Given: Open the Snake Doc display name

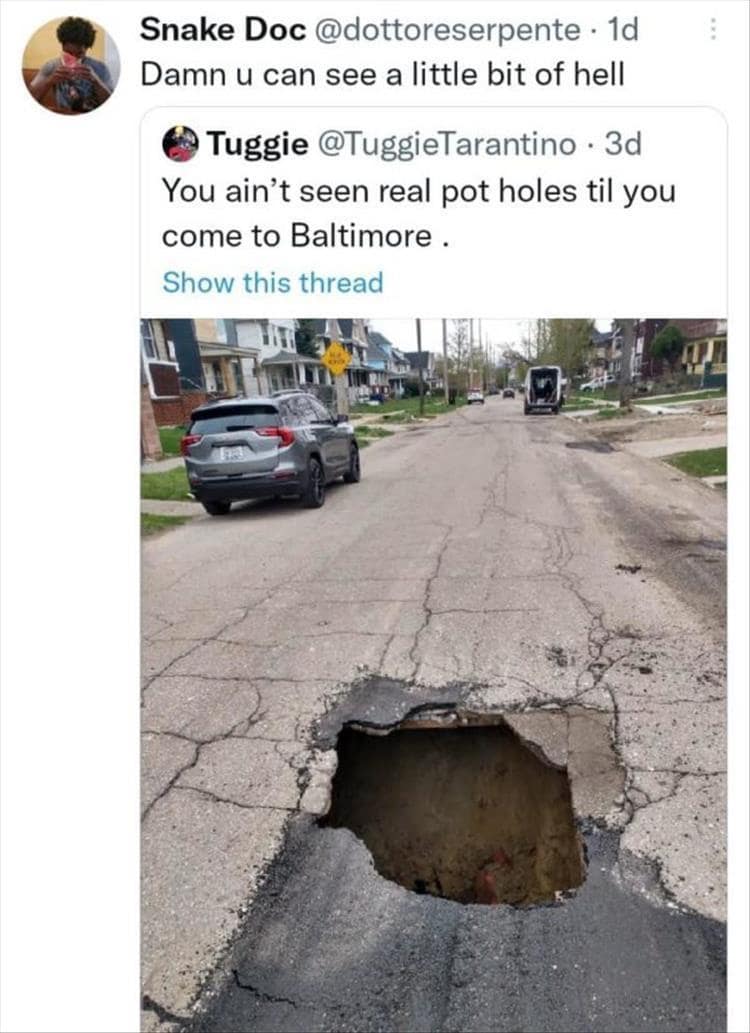Looking at the screenshot, I should 223,29.
